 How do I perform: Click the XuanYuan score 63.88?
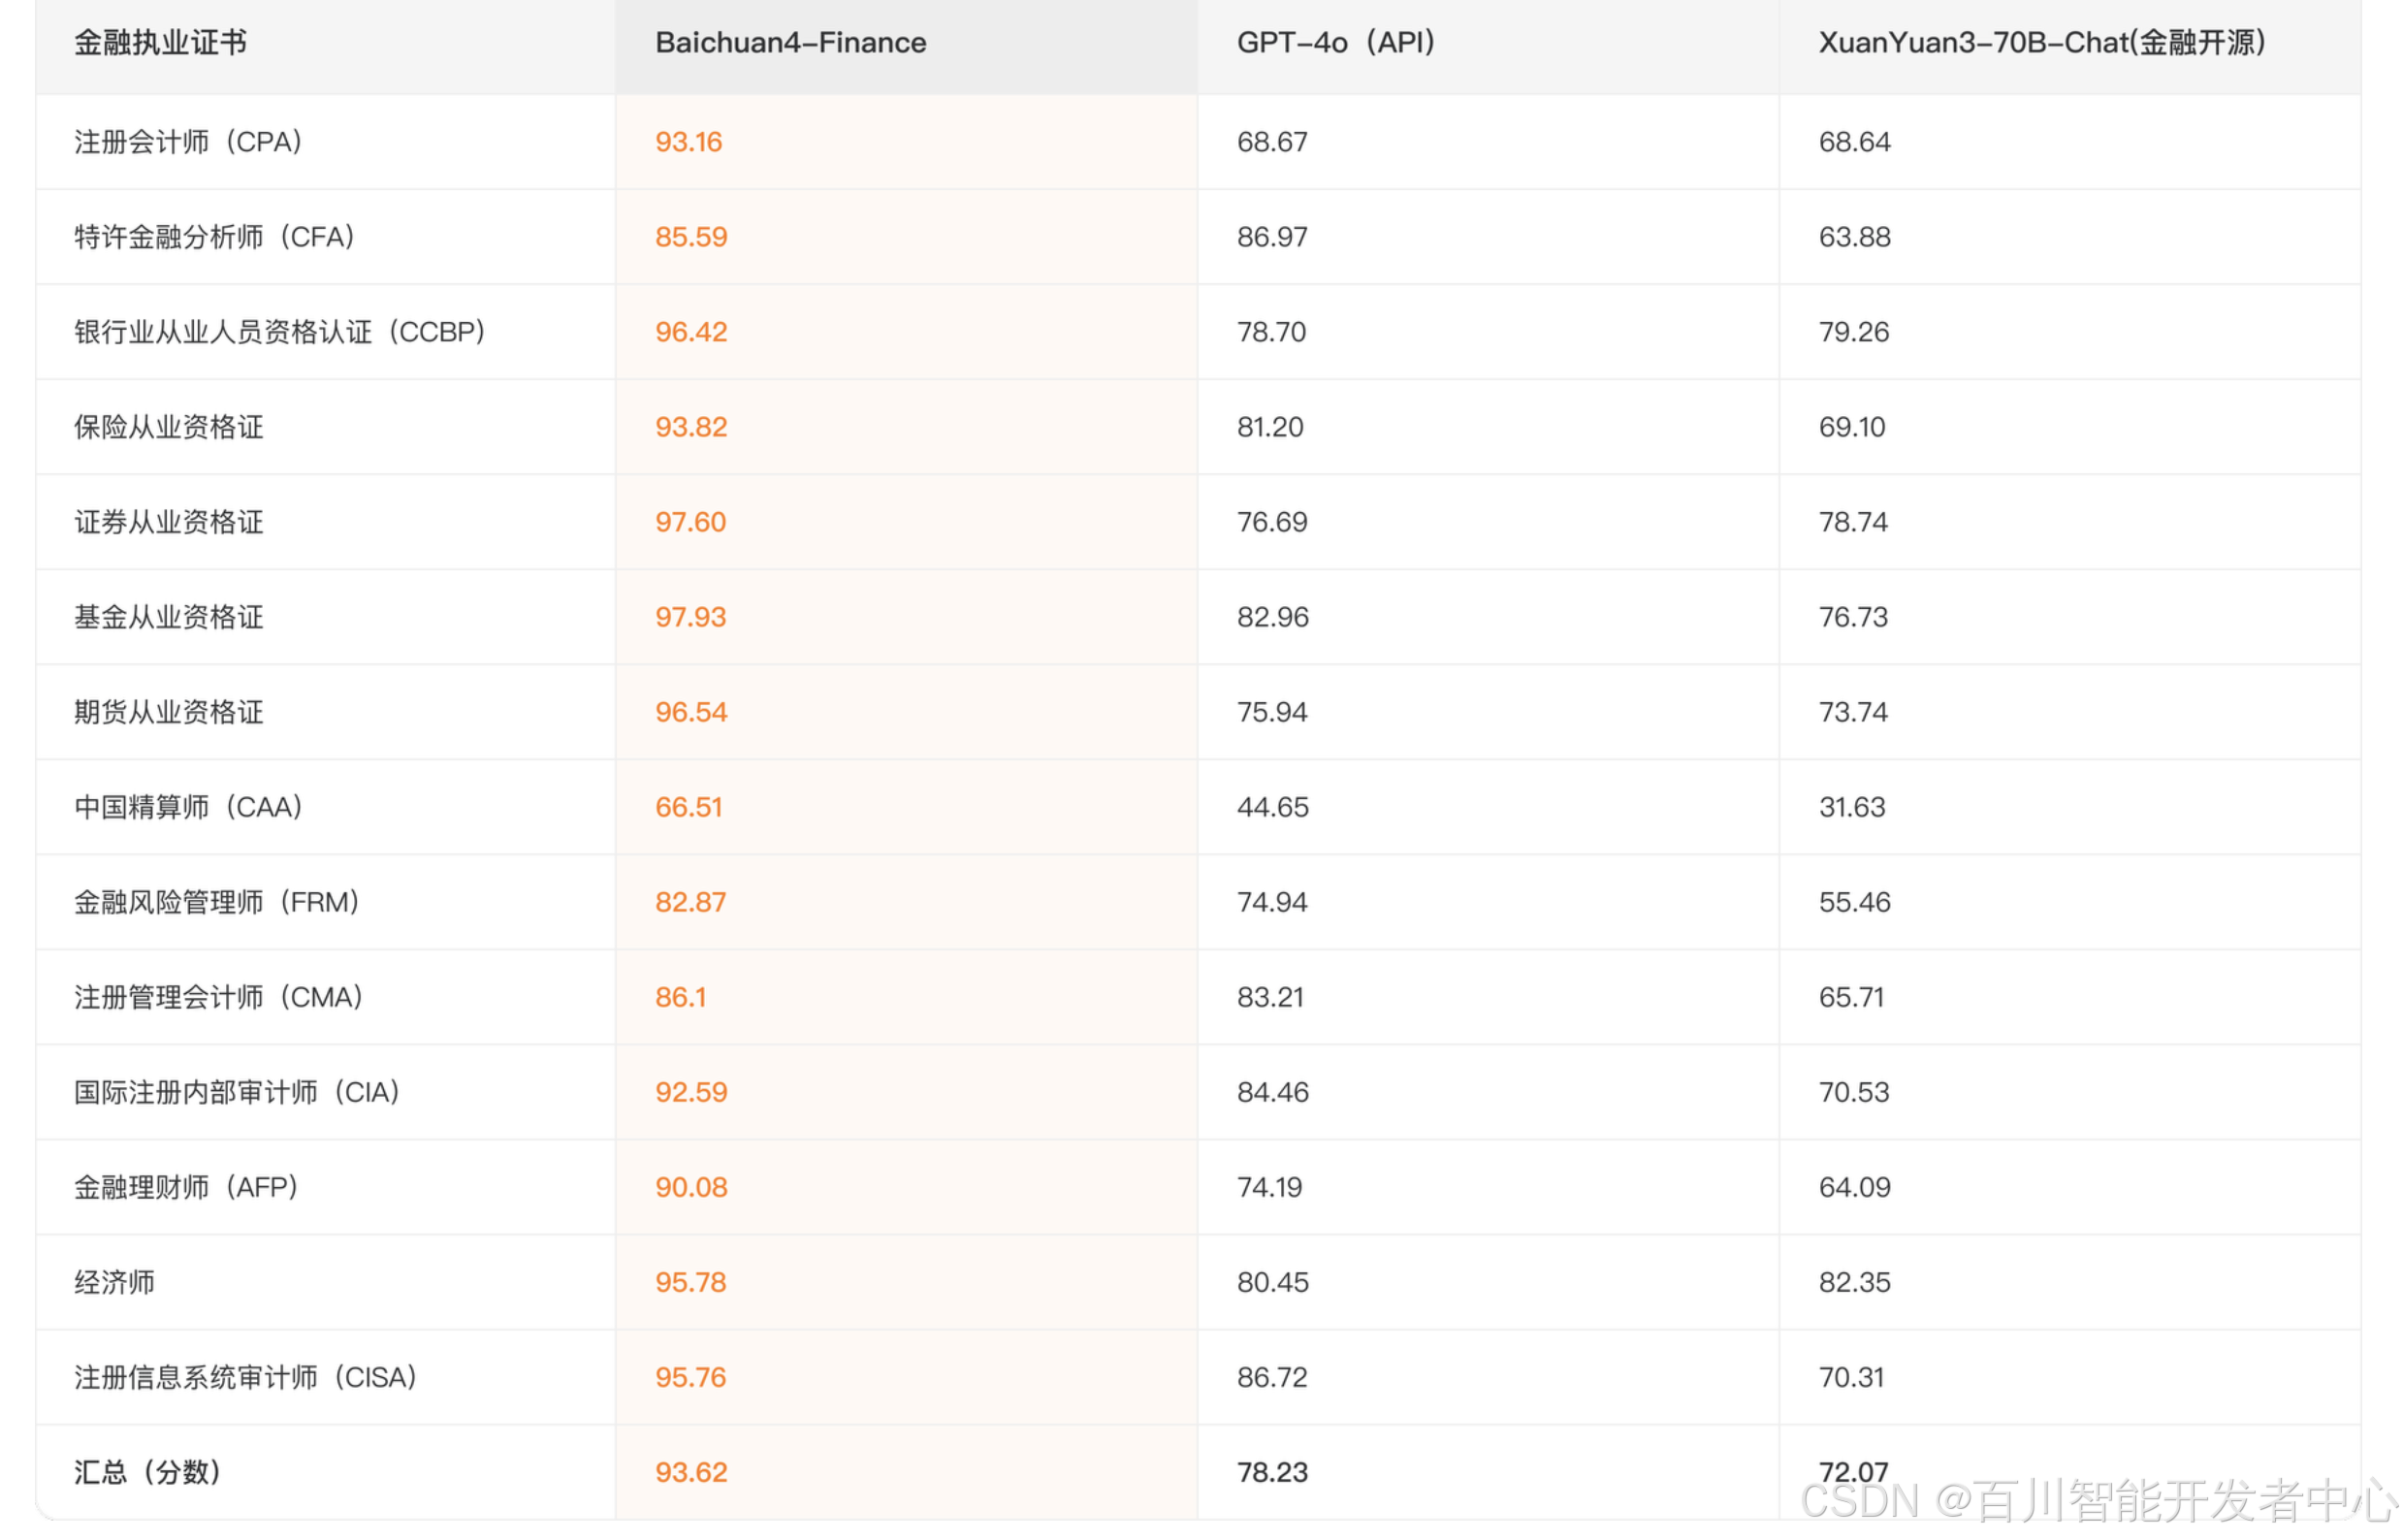(1854, 237)
